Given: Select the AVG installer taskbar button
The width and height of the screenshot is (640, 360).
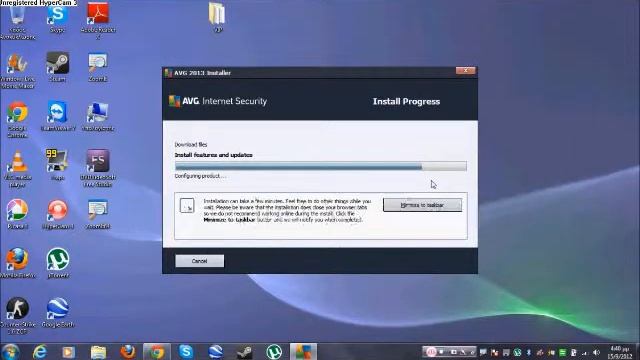Looking at the screenshot, I should (303, 352).
